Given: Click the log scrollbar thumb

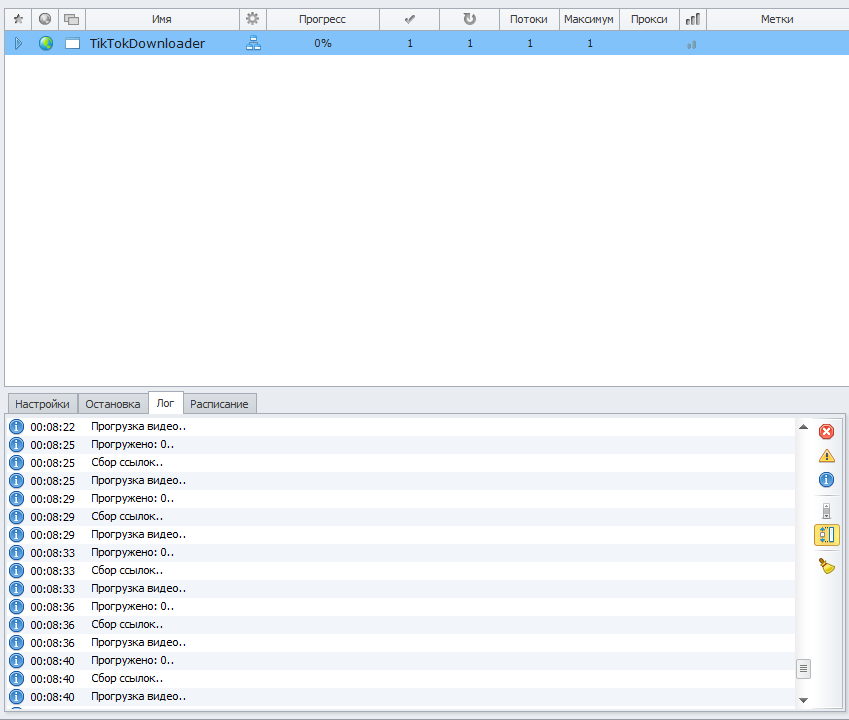Looking at the screenshot, I should click(x=804, y=669).
